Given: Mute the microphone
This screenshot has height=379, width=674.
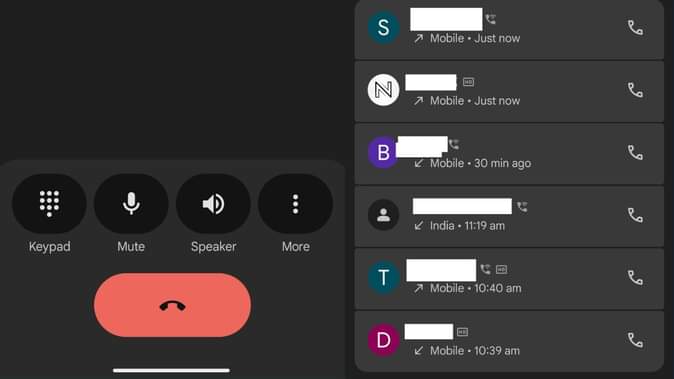Looking at the screenshot, I should click(x=131, y=204).
